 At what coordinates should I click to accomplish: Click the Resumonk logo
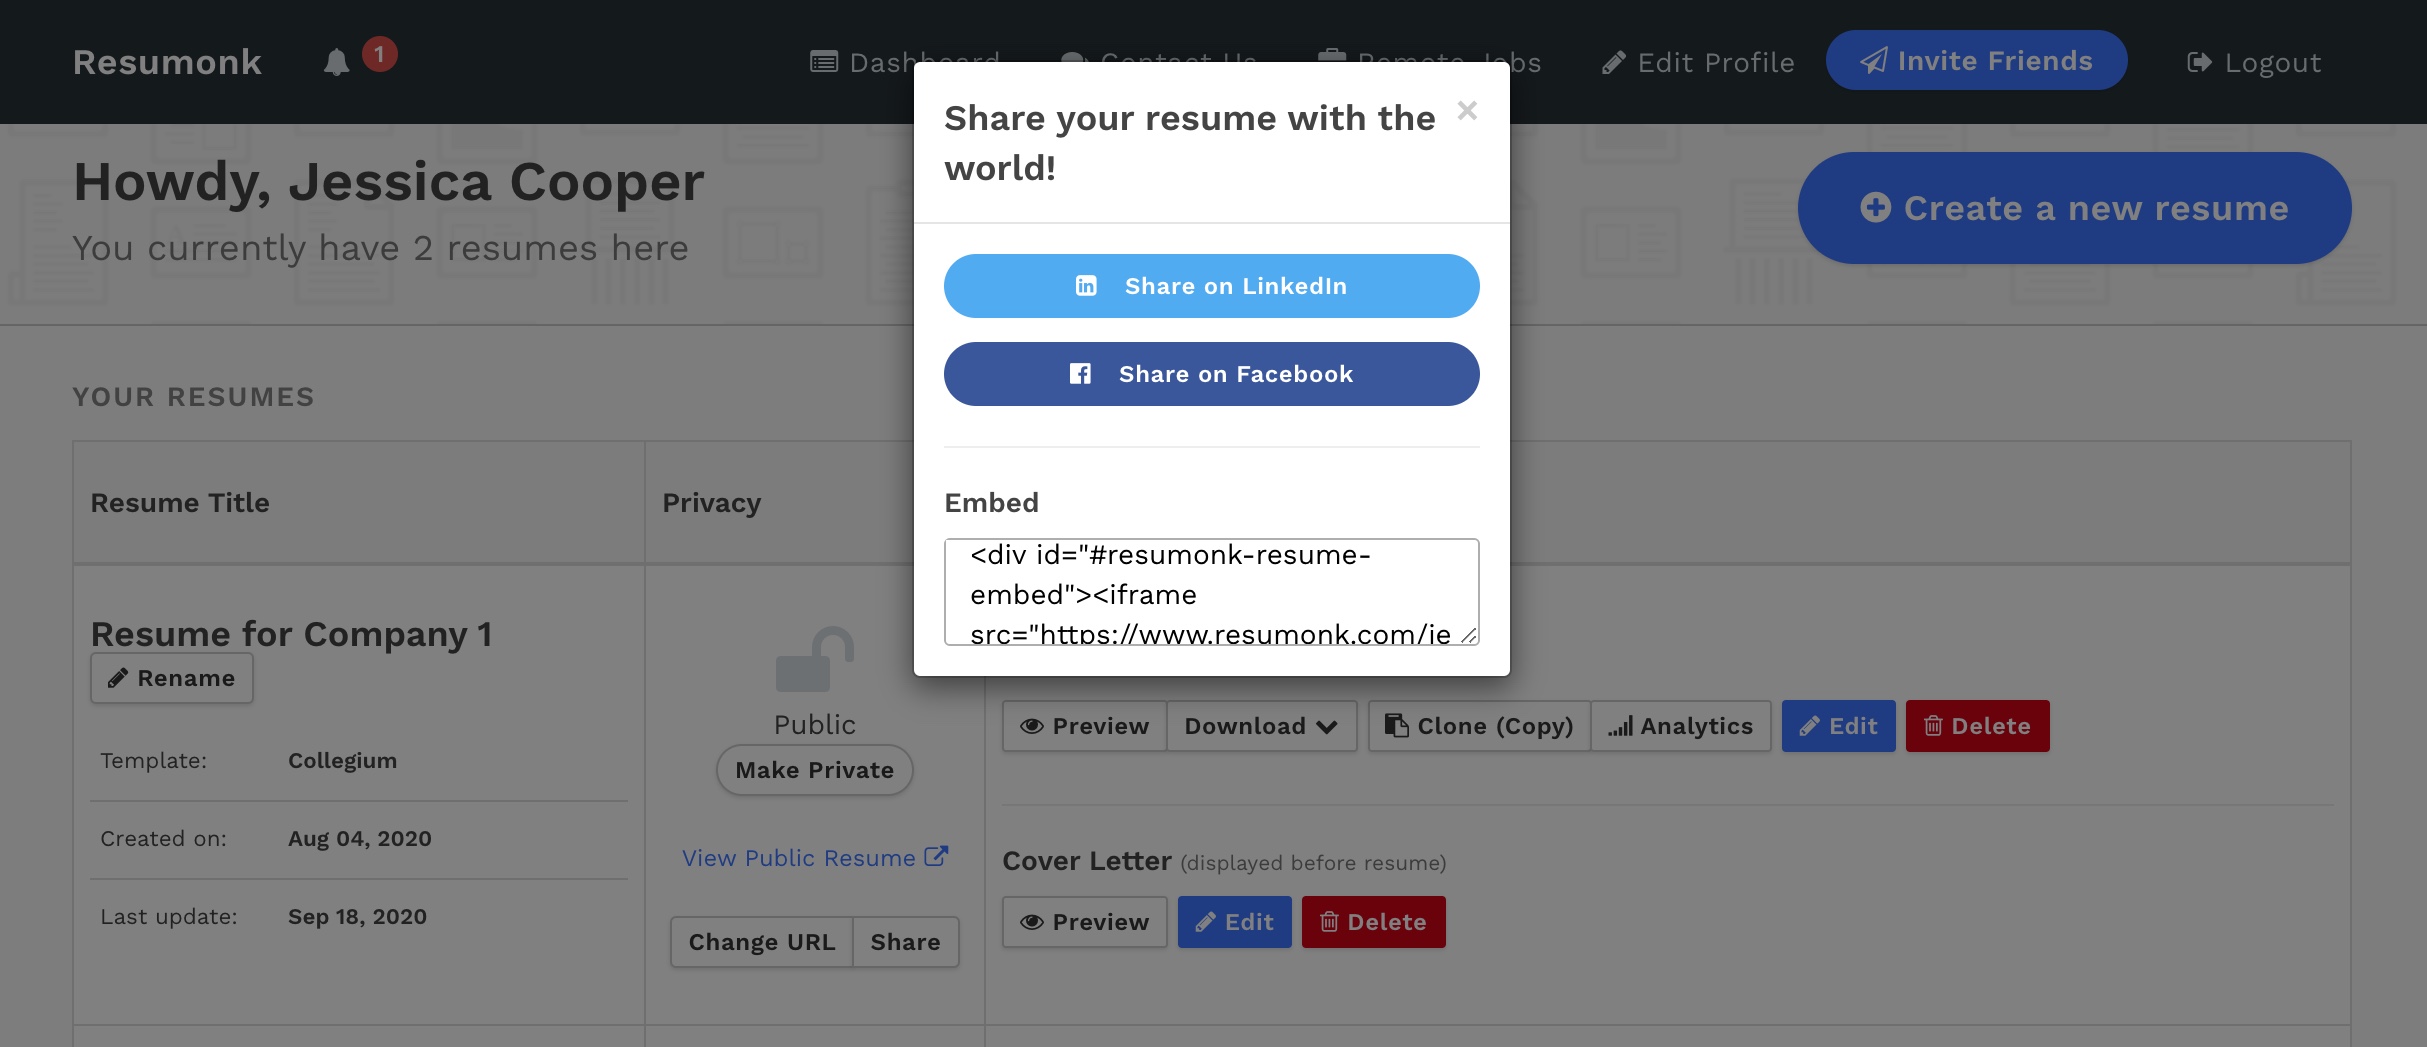pos(167,62)
